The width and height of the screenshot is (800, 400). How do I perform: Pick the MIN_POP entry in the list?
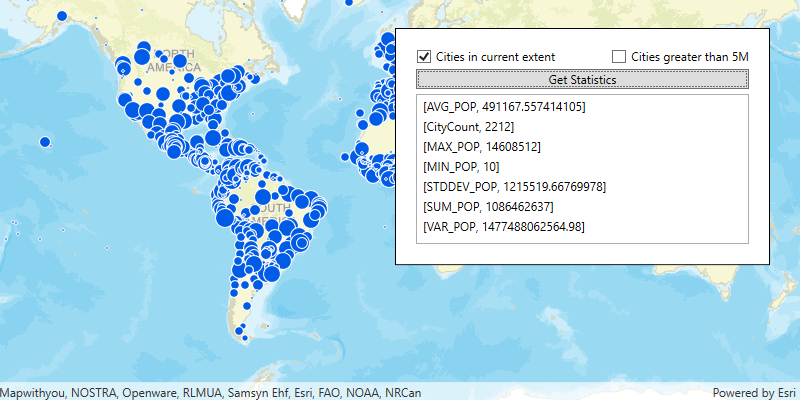click(x=461, y=167)
